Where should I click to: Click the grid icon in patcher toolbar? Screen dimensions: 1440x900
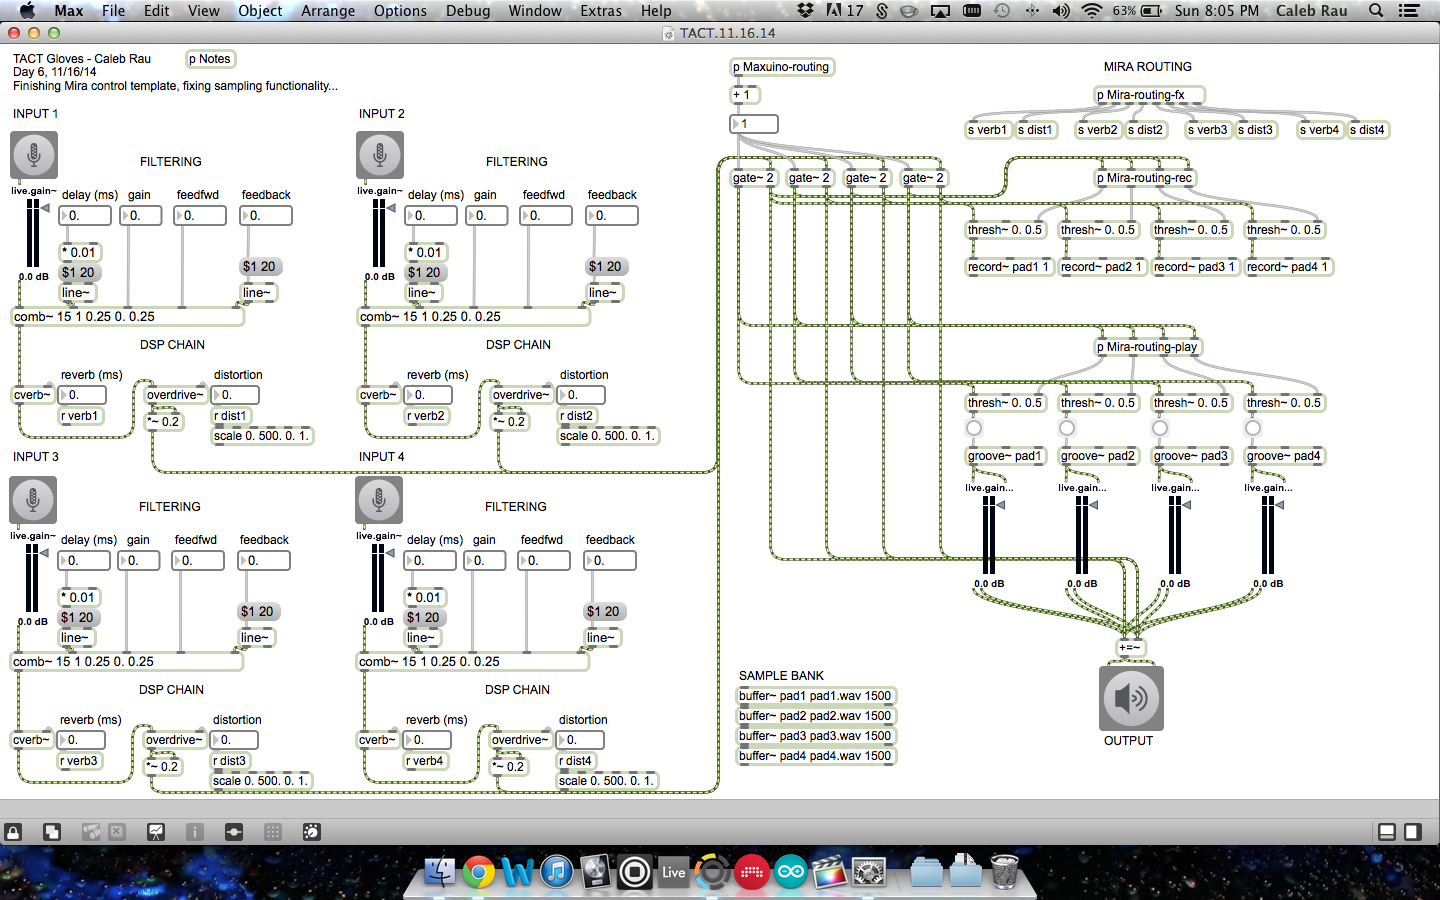273,832
